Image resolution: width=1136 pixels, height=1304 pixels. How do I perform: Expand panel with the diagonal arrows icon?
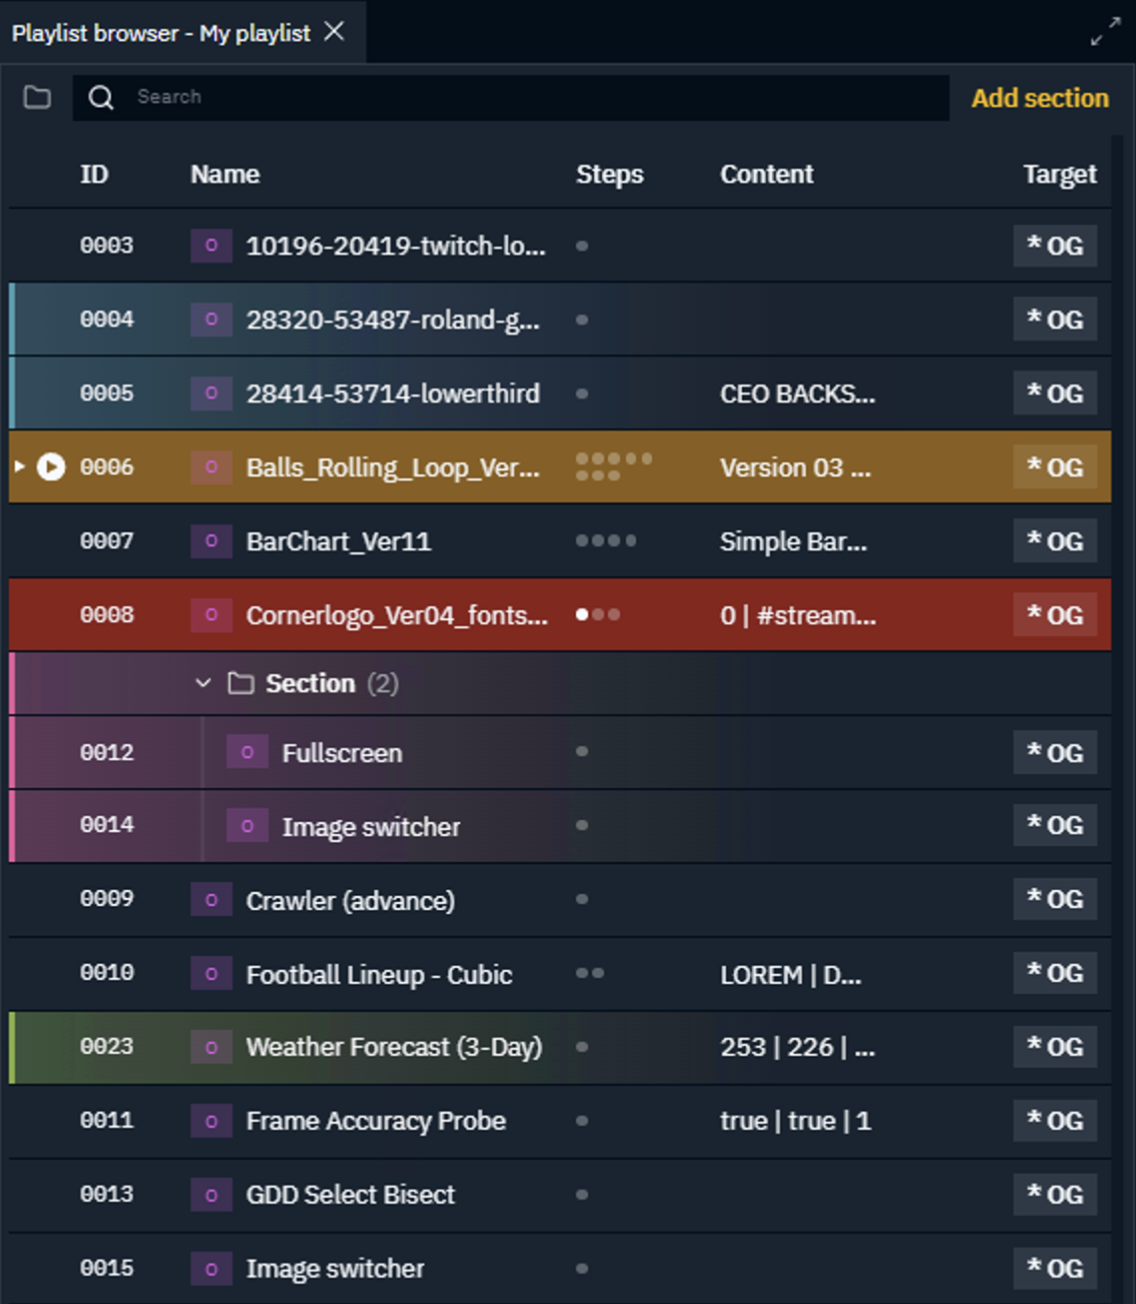pyautogui.click(x=1105, y=32)
